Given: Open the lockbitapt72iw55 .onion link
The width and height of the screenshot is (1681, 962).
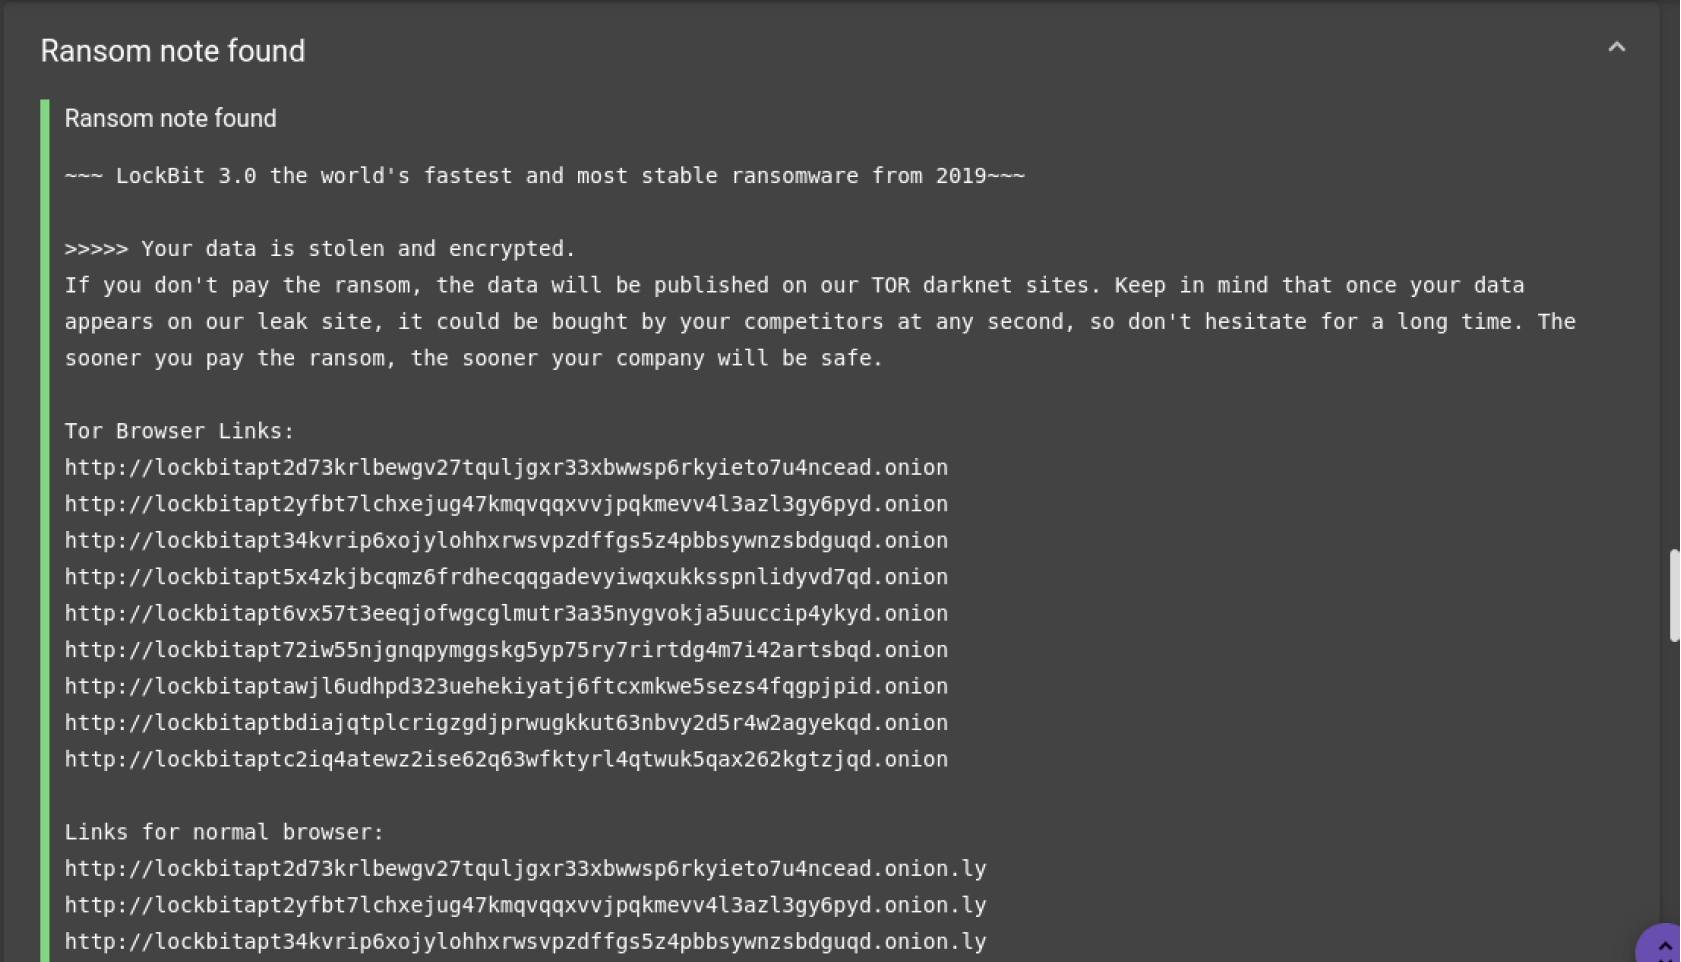Looking at the screenshot, I should point(506,650).
